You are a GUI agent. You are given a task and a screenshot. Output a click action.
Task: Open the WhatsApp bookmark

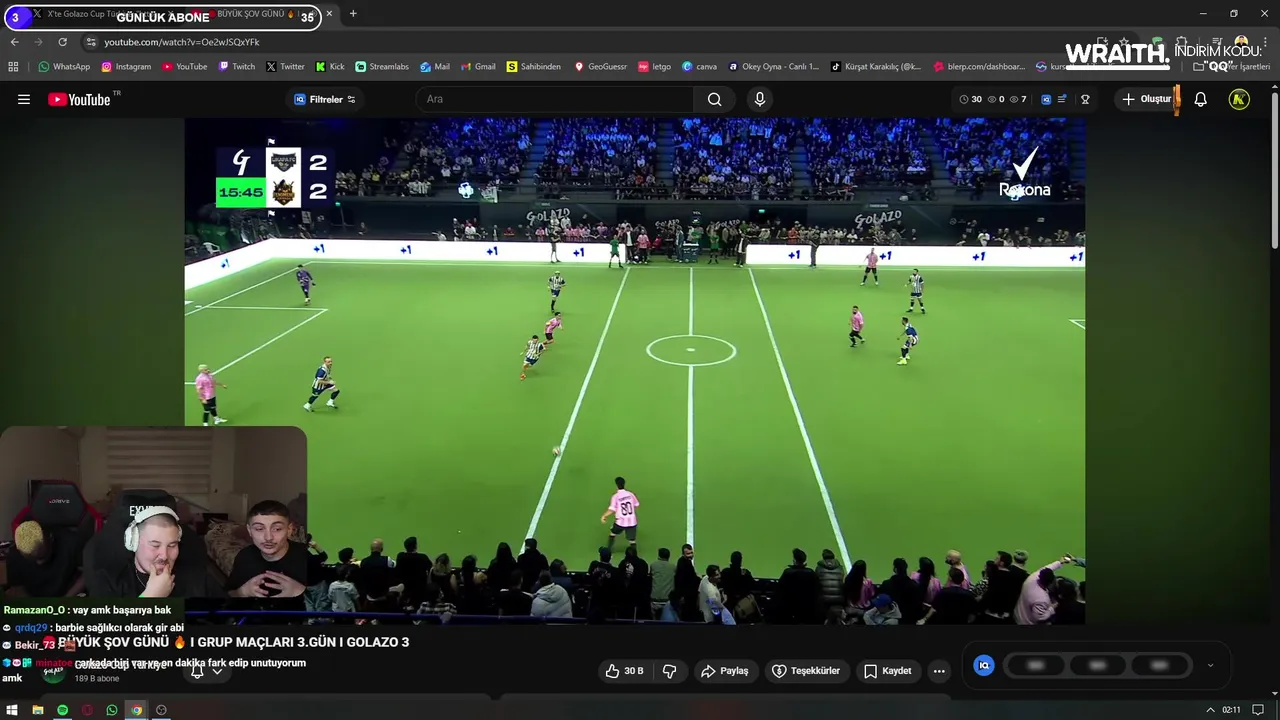click(64, 67)
